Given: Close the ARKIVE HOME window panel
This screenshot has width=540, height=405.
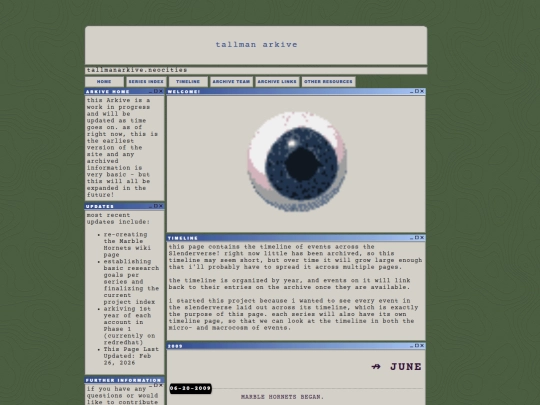Looking at the screenshot, I should click(x=161, y=91).
